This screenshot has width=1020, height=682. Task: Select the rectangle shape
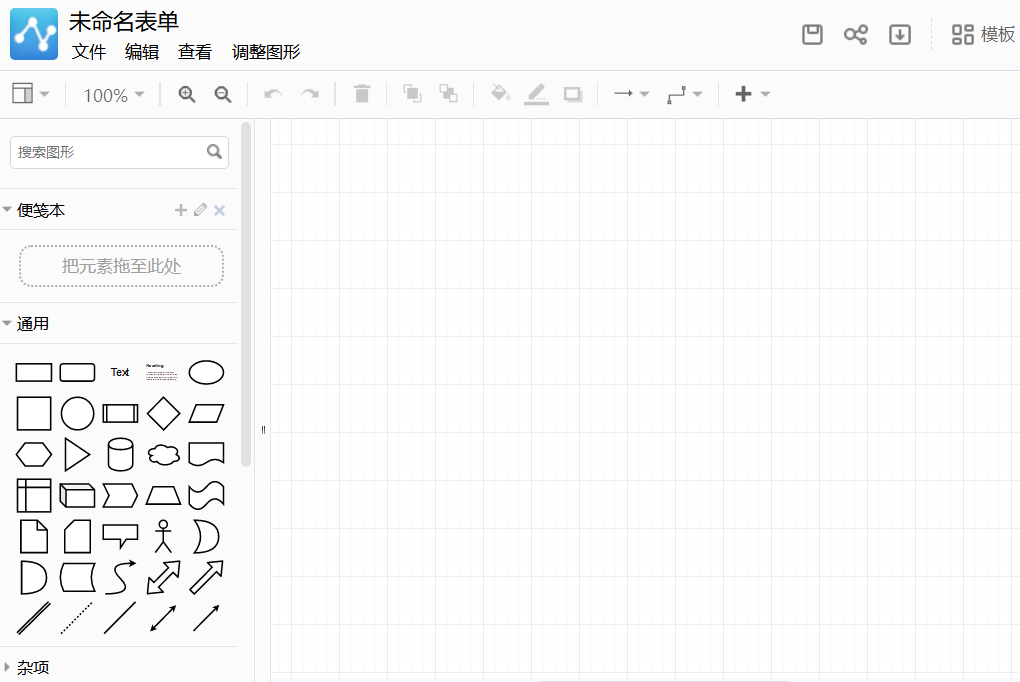(x=34, y=372)
